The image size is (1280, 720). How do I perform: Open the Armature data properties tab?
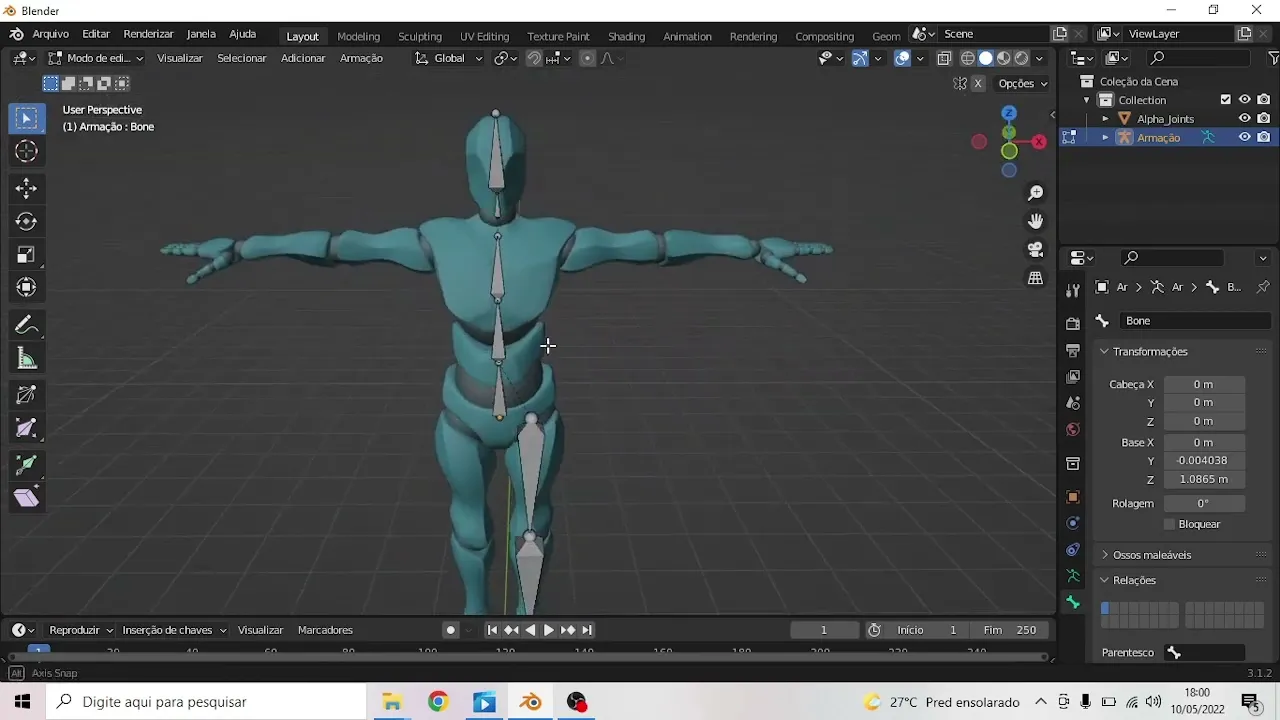click(1073, 576)
